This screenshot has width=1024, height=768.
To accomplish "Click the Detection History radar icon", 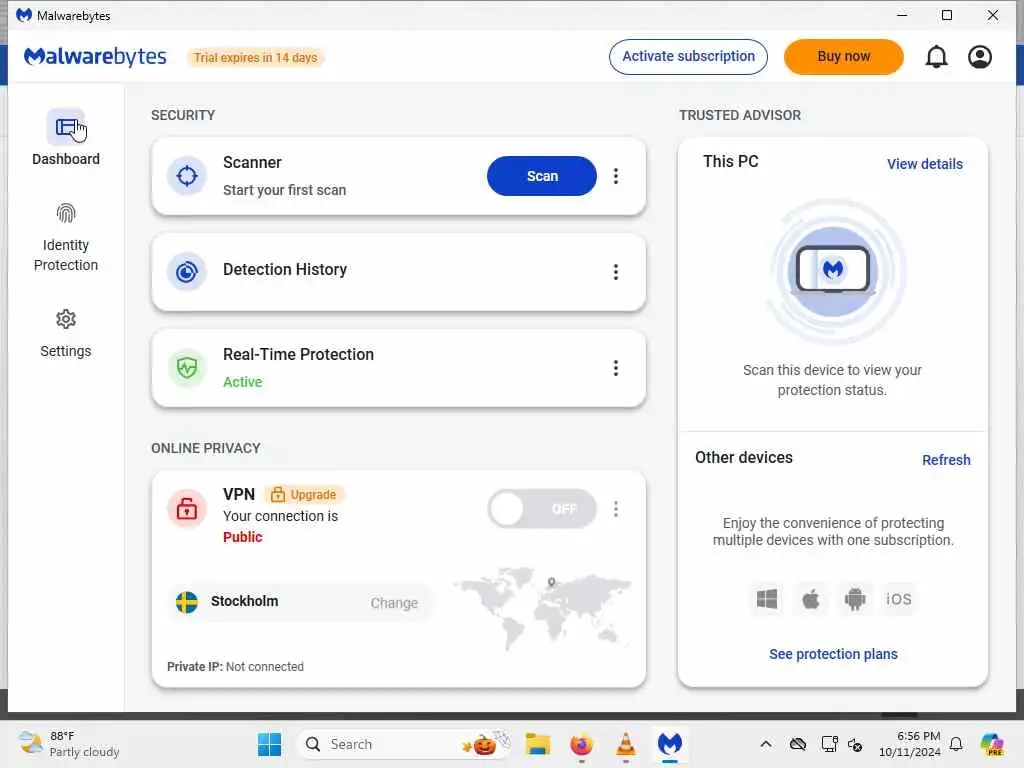I will click(187, 272).
